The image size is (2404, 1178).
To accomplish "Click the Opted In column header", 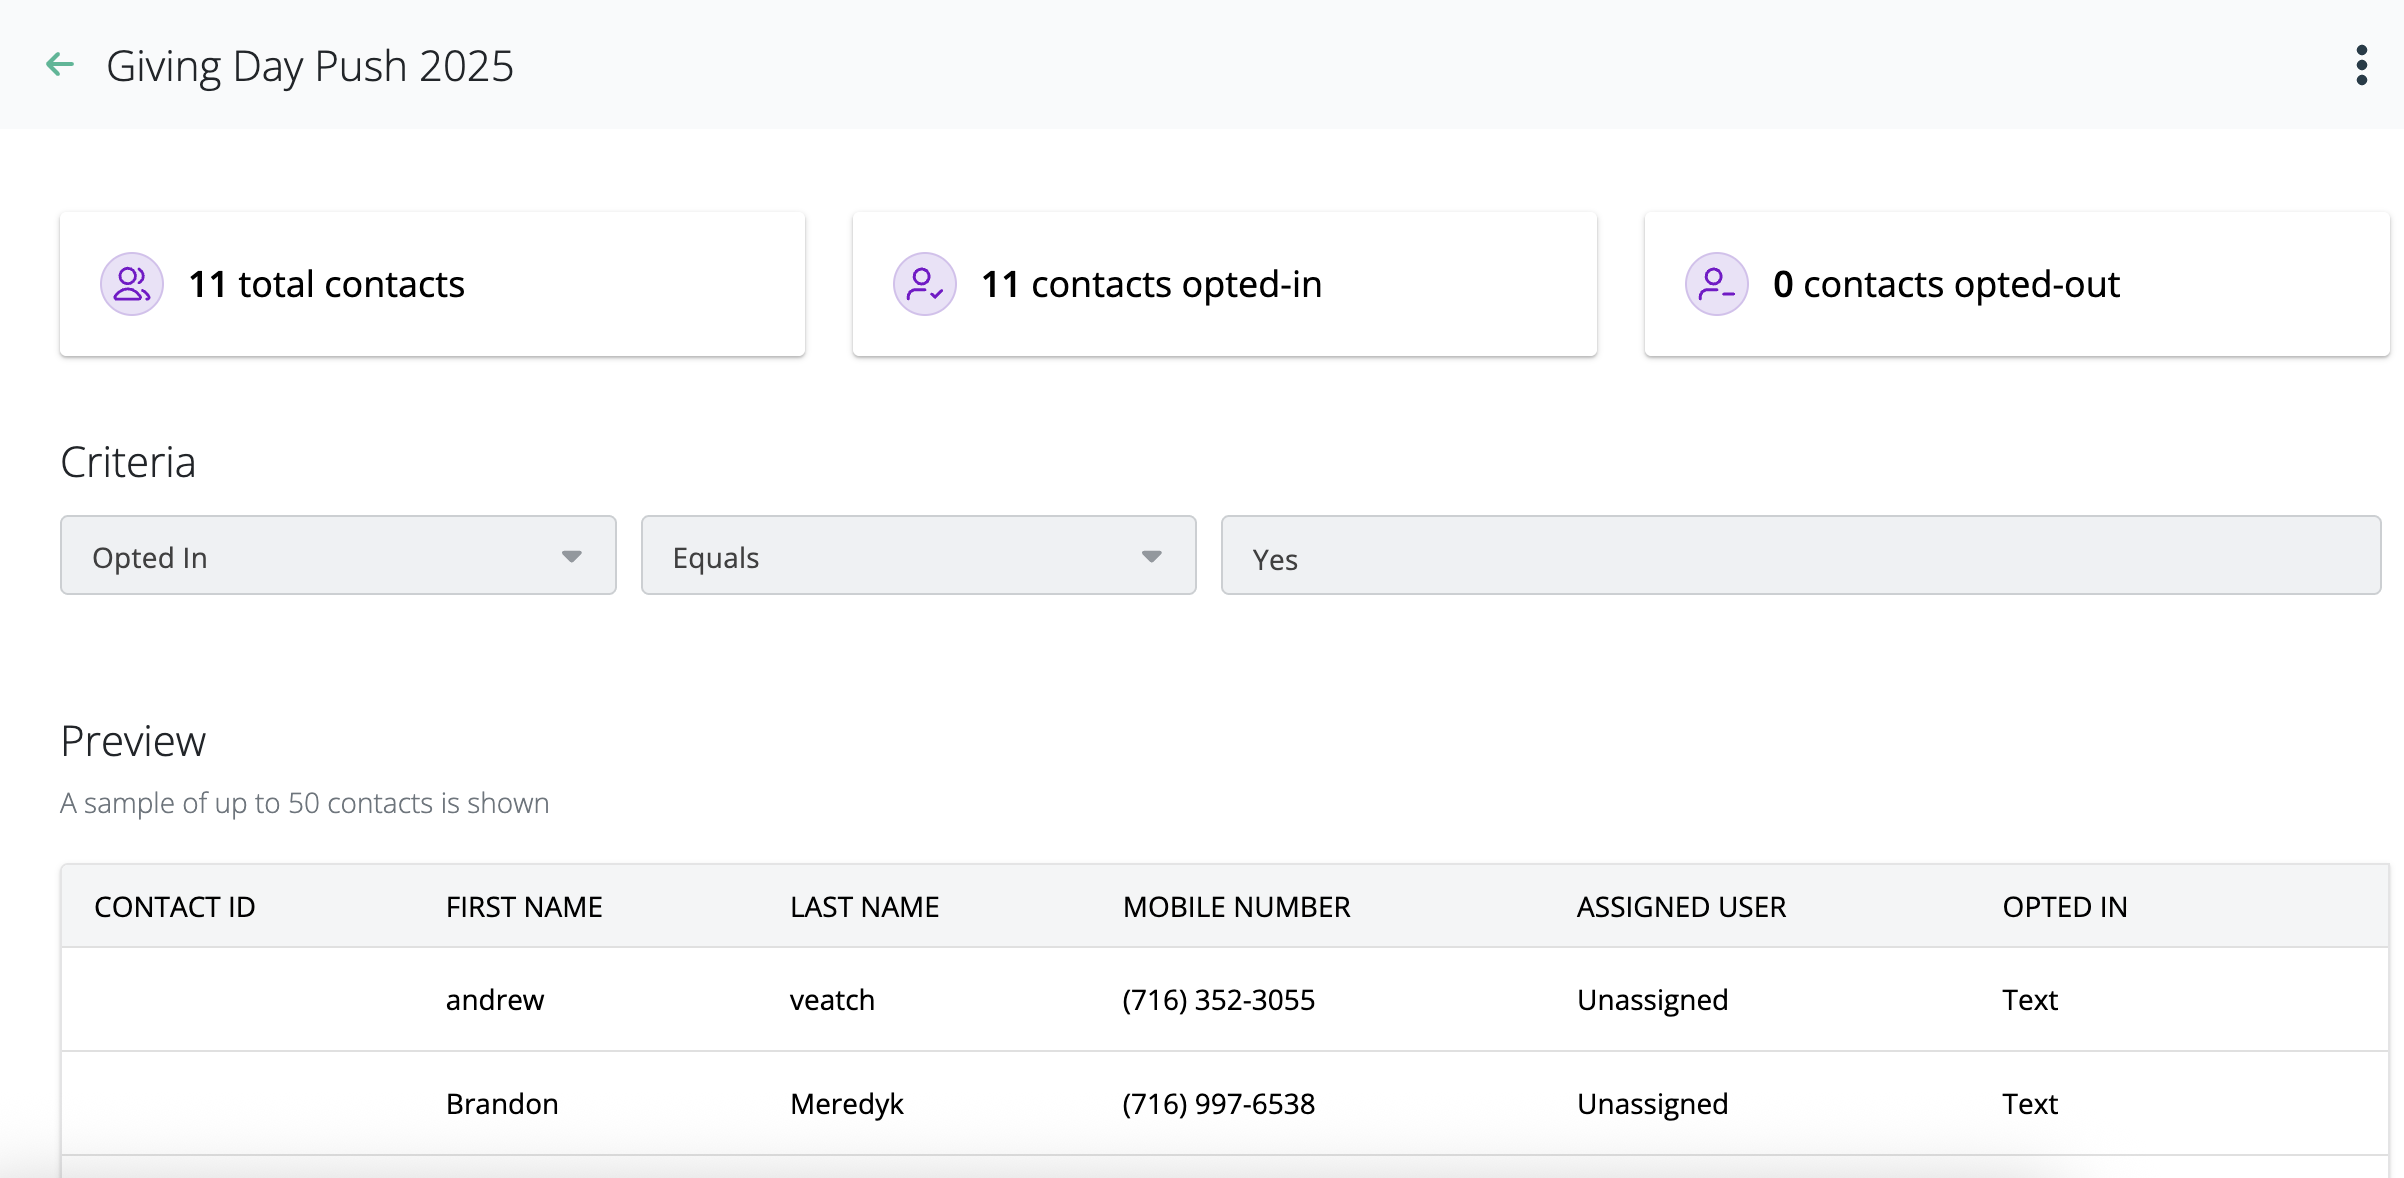I will pos(2064,907).
